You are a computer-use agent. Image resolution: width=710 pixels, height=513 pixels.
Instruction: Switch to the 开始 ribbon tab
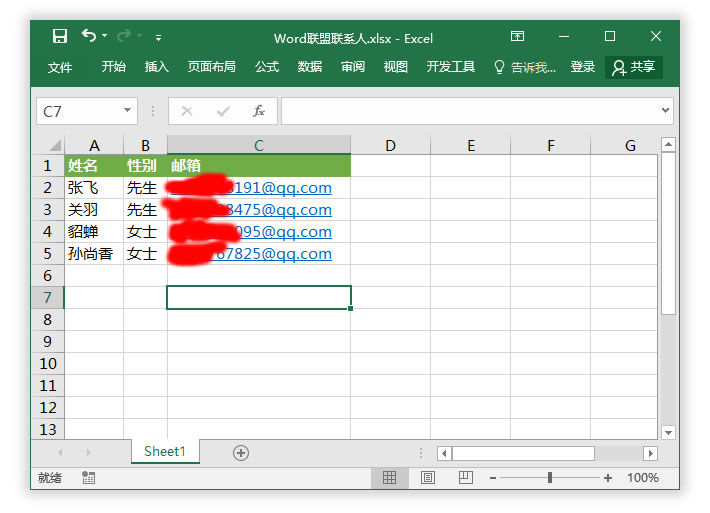click(x=113, y=67)
